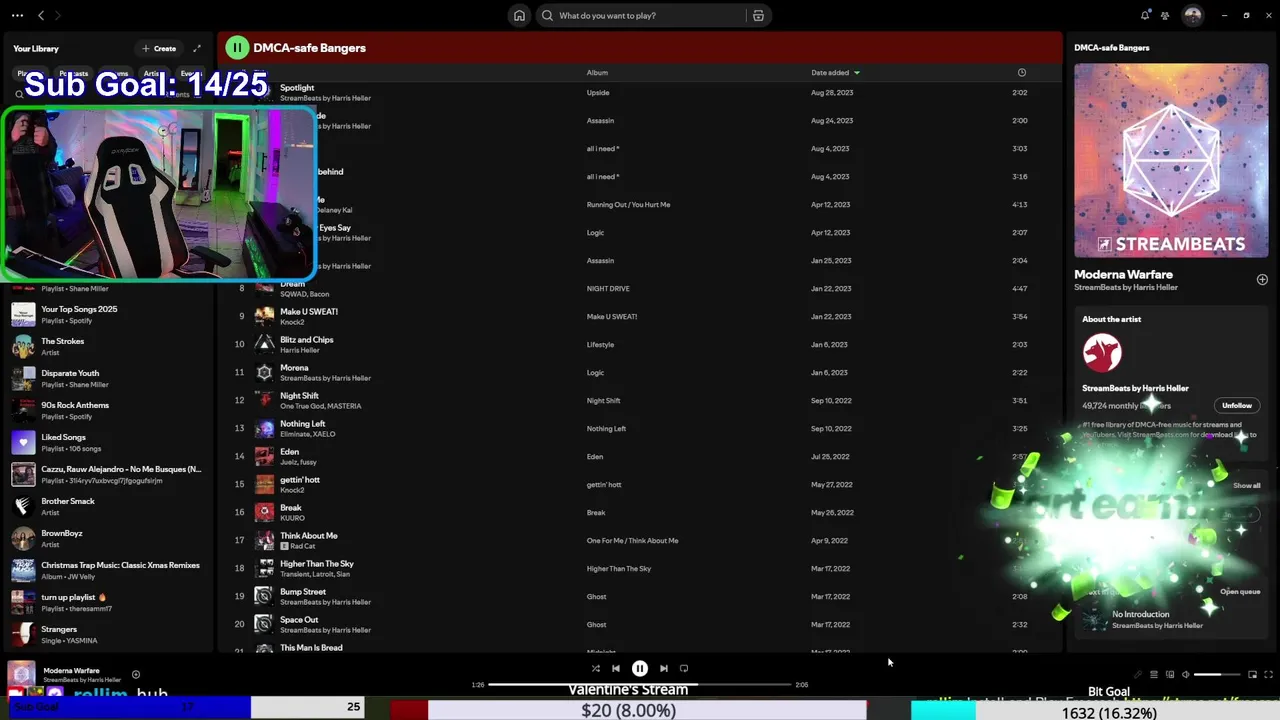Select the No Introduction next-in-queue track
The image size is (1280, 720).
click(1171, 620)
